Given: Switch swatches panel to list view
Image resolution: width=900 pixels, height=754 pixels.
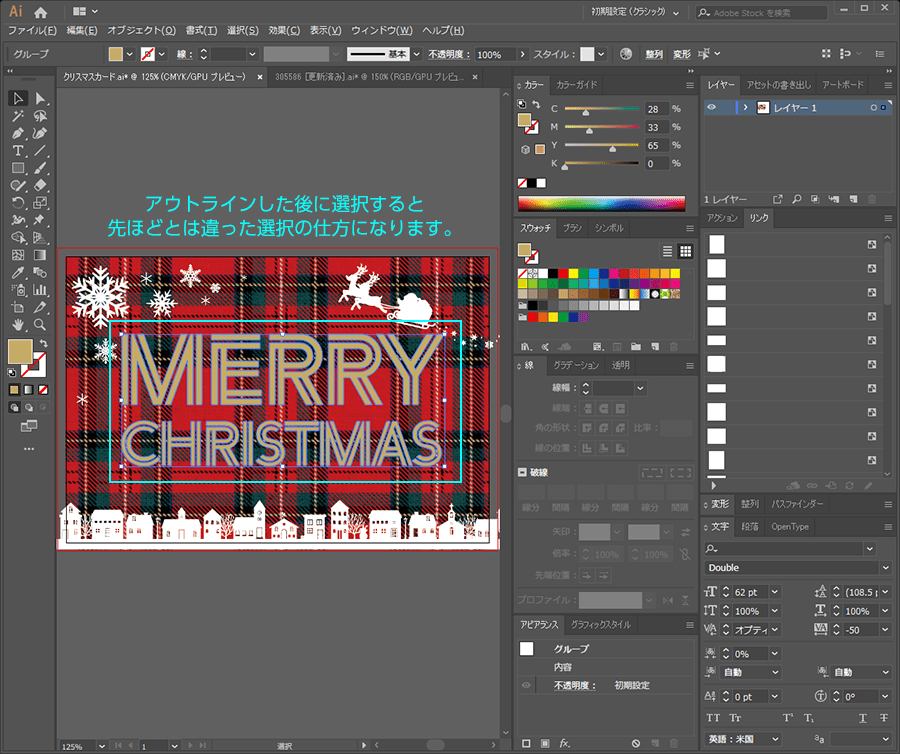Looking at the screenshot, I should [x=668, y=251].
